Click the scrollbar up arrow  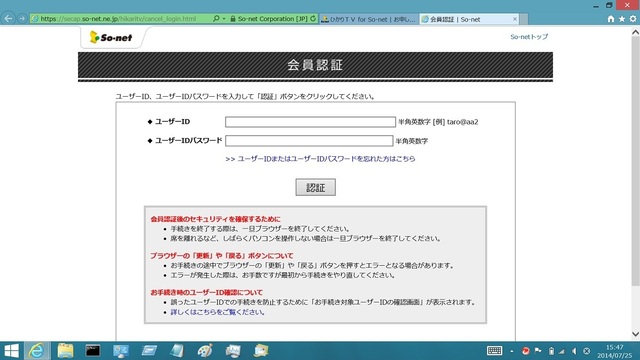[x=635, y=32]
